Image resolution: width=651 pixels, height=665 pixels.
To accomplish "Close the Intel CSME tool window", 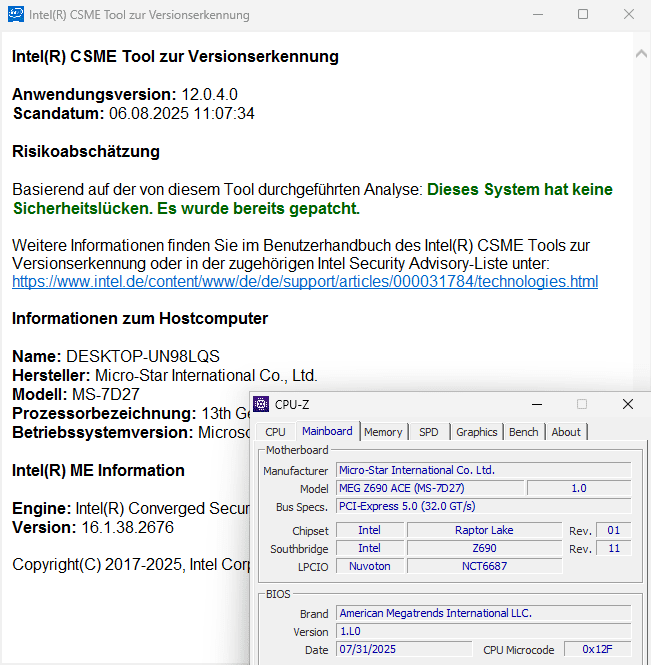I will pos(629,14).
